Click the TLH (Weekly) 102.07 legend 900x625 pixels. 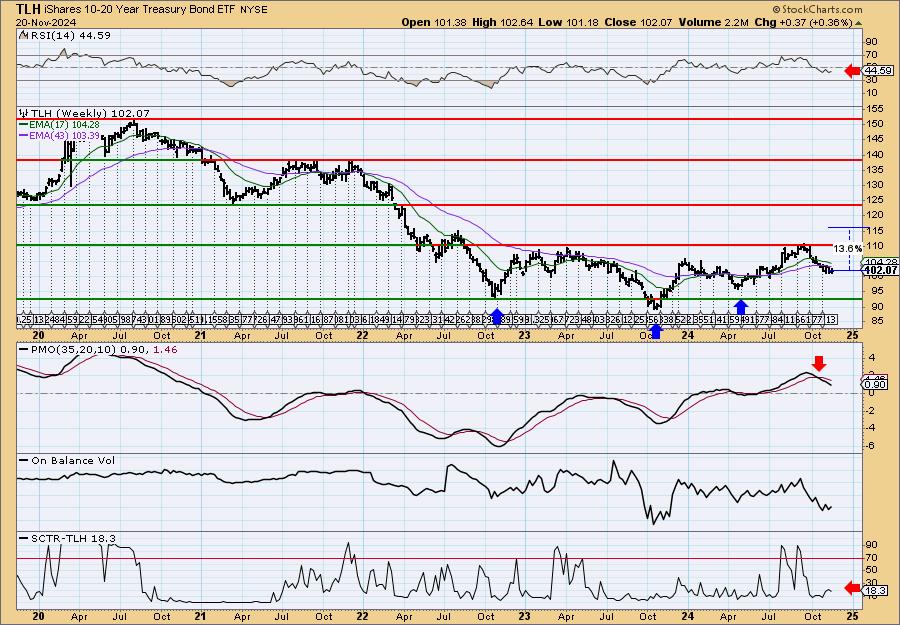coord(90,113)
